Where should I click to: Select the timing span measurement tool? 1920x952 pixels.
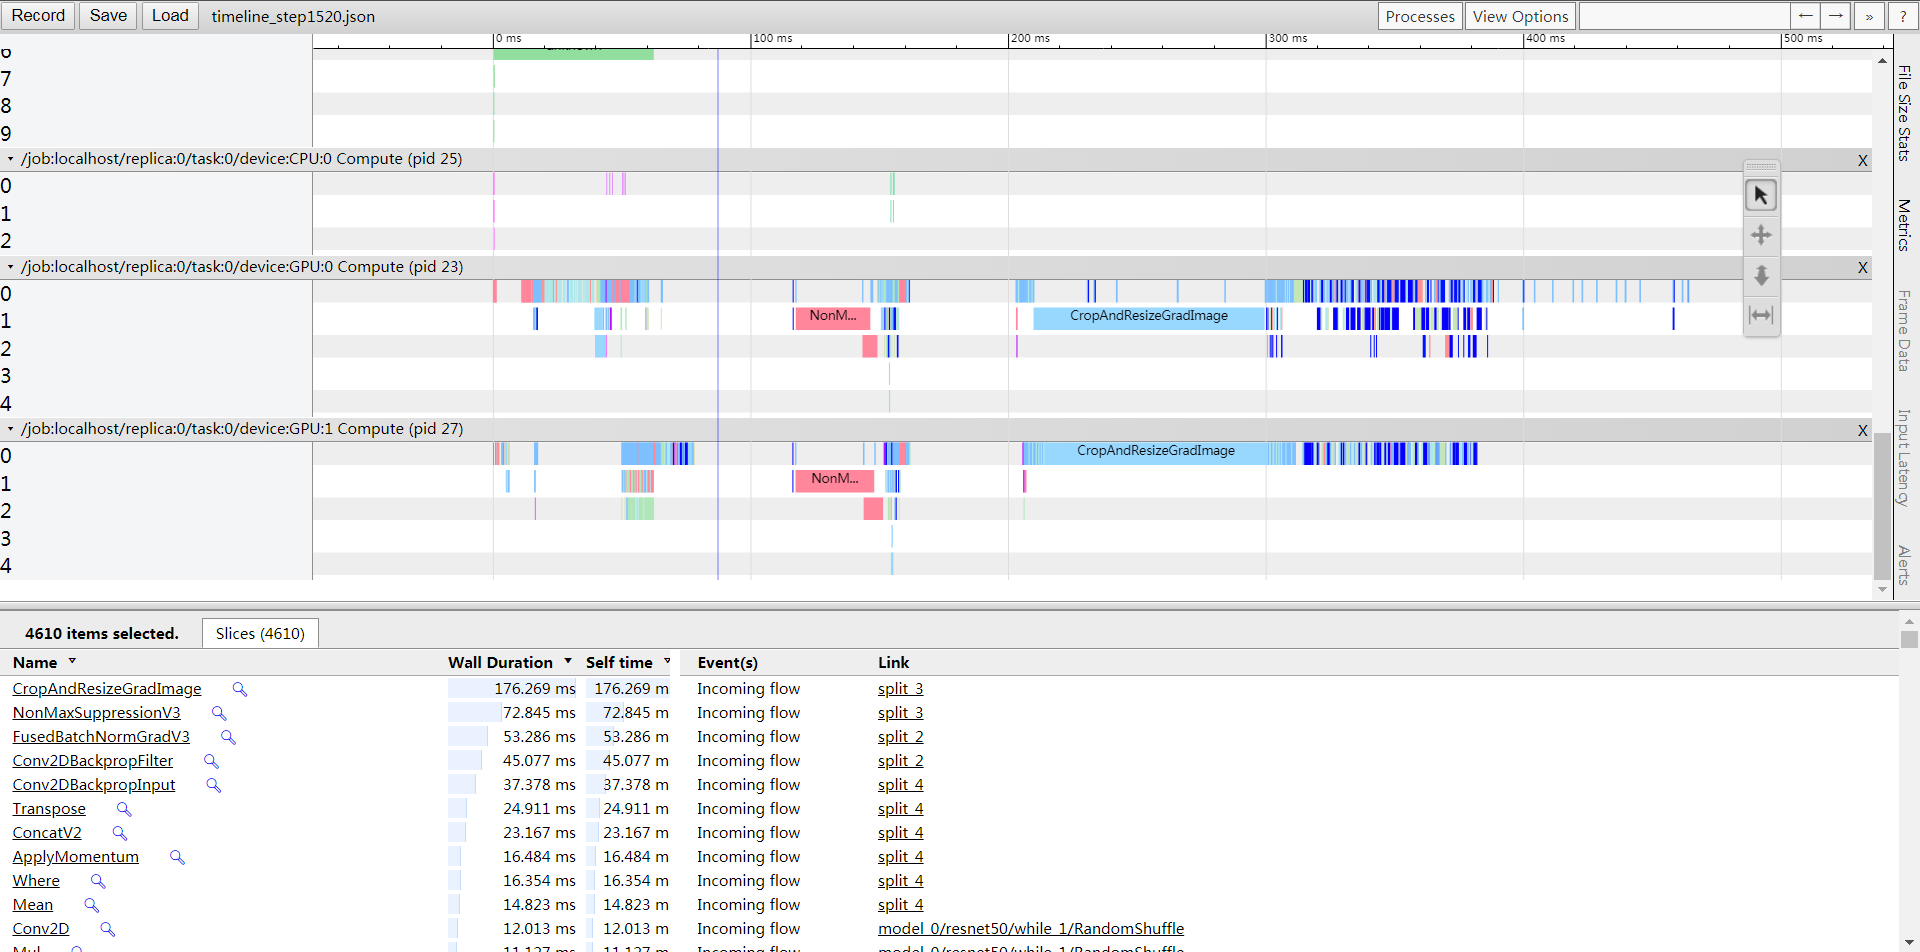coord(1761,315)
